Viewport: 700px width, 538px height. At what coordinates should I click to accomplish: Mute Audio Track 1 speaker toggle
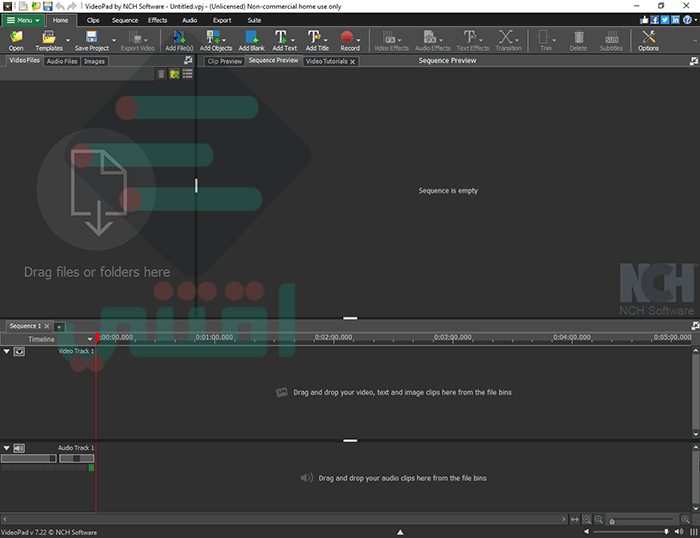[19, 448]
